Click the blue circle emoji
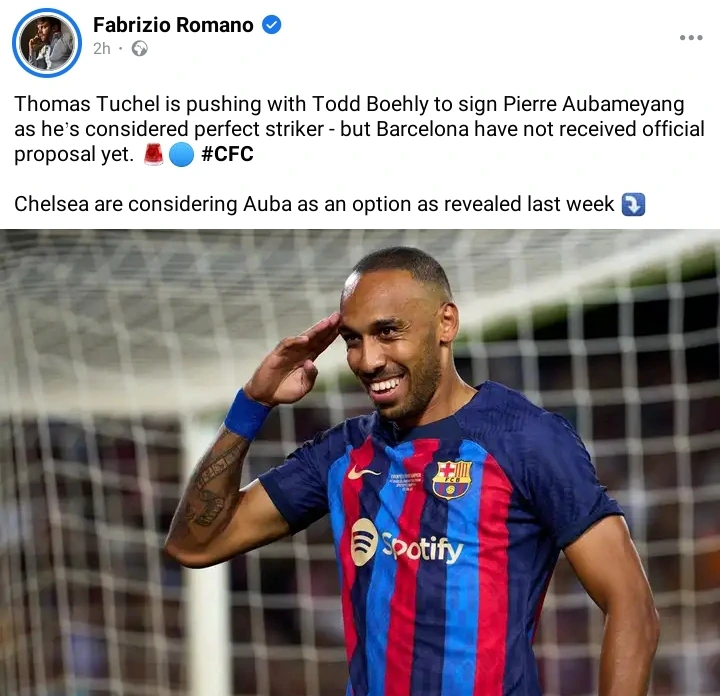Image resolution: width=720 pixels, height=696 pixels. (x=181, y=155)
